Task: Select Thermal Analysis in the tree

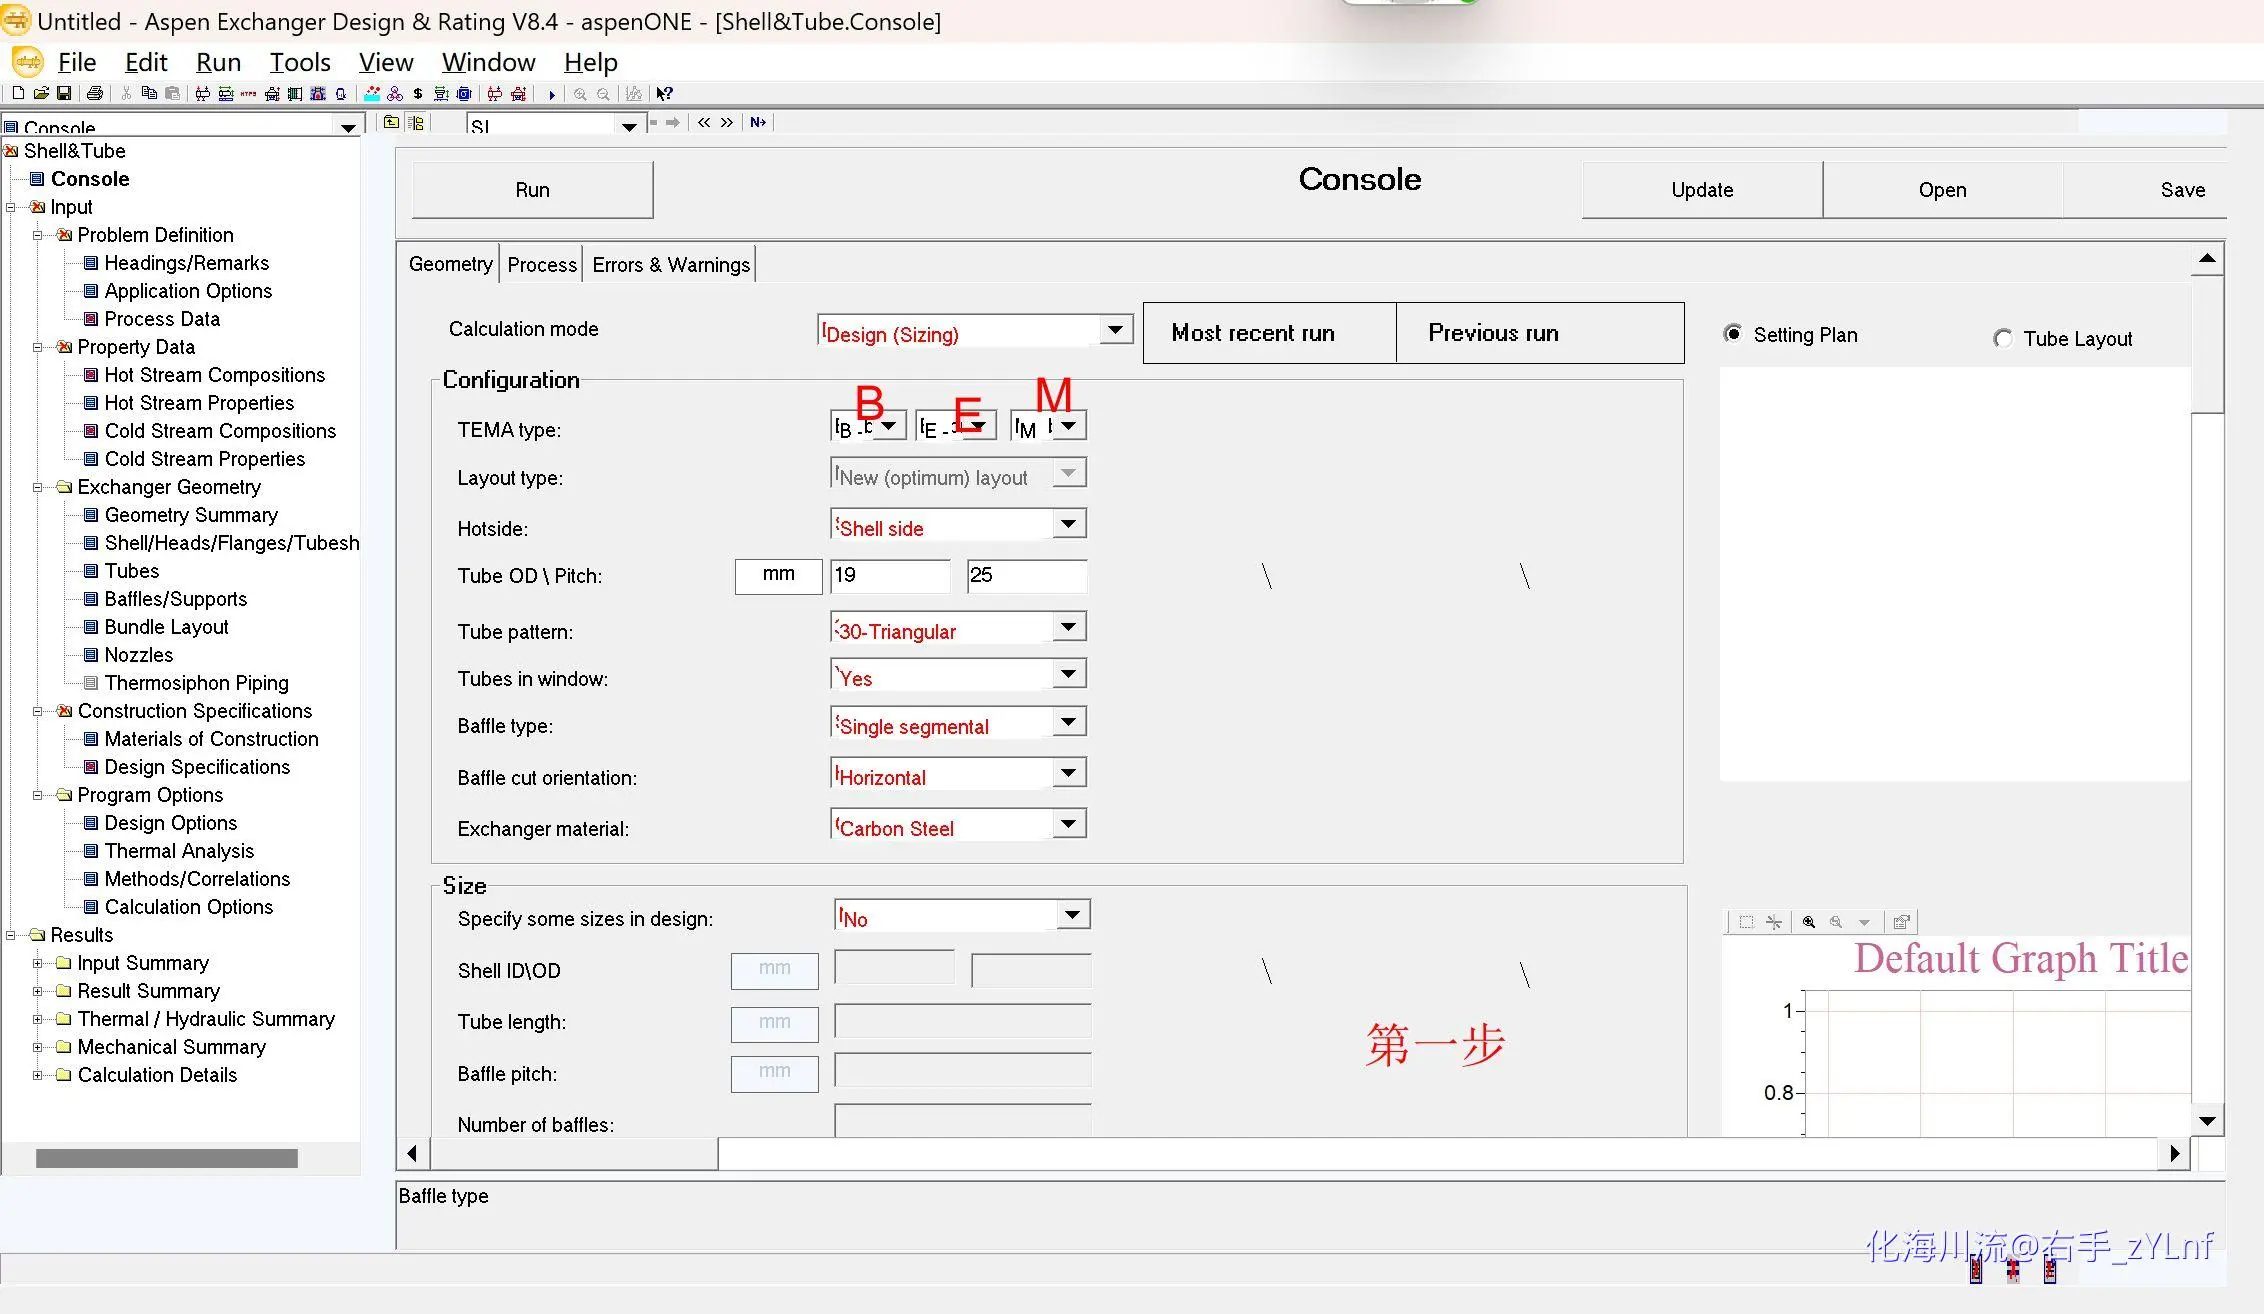Action: click(179, 851)
